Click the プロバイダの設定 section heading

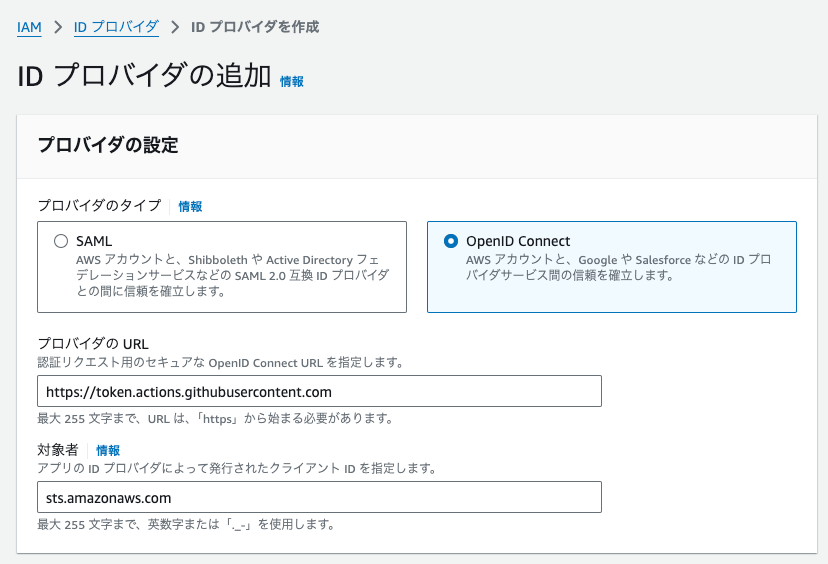[x=108, y=145]
